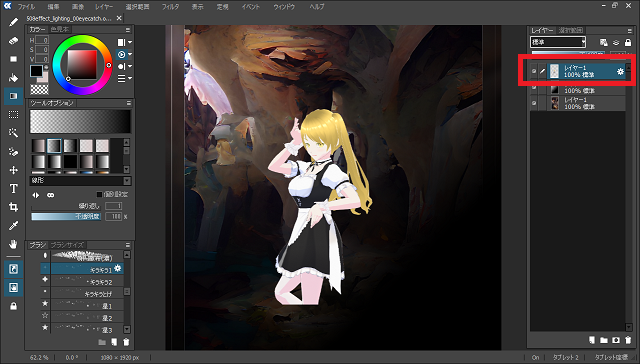Click the padlock icon in left toolbar

point(13,306)
